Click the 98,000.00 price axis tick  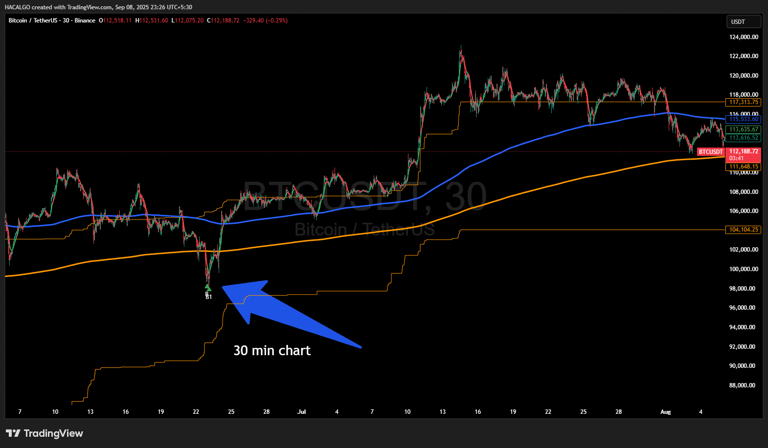pos(744,289)
